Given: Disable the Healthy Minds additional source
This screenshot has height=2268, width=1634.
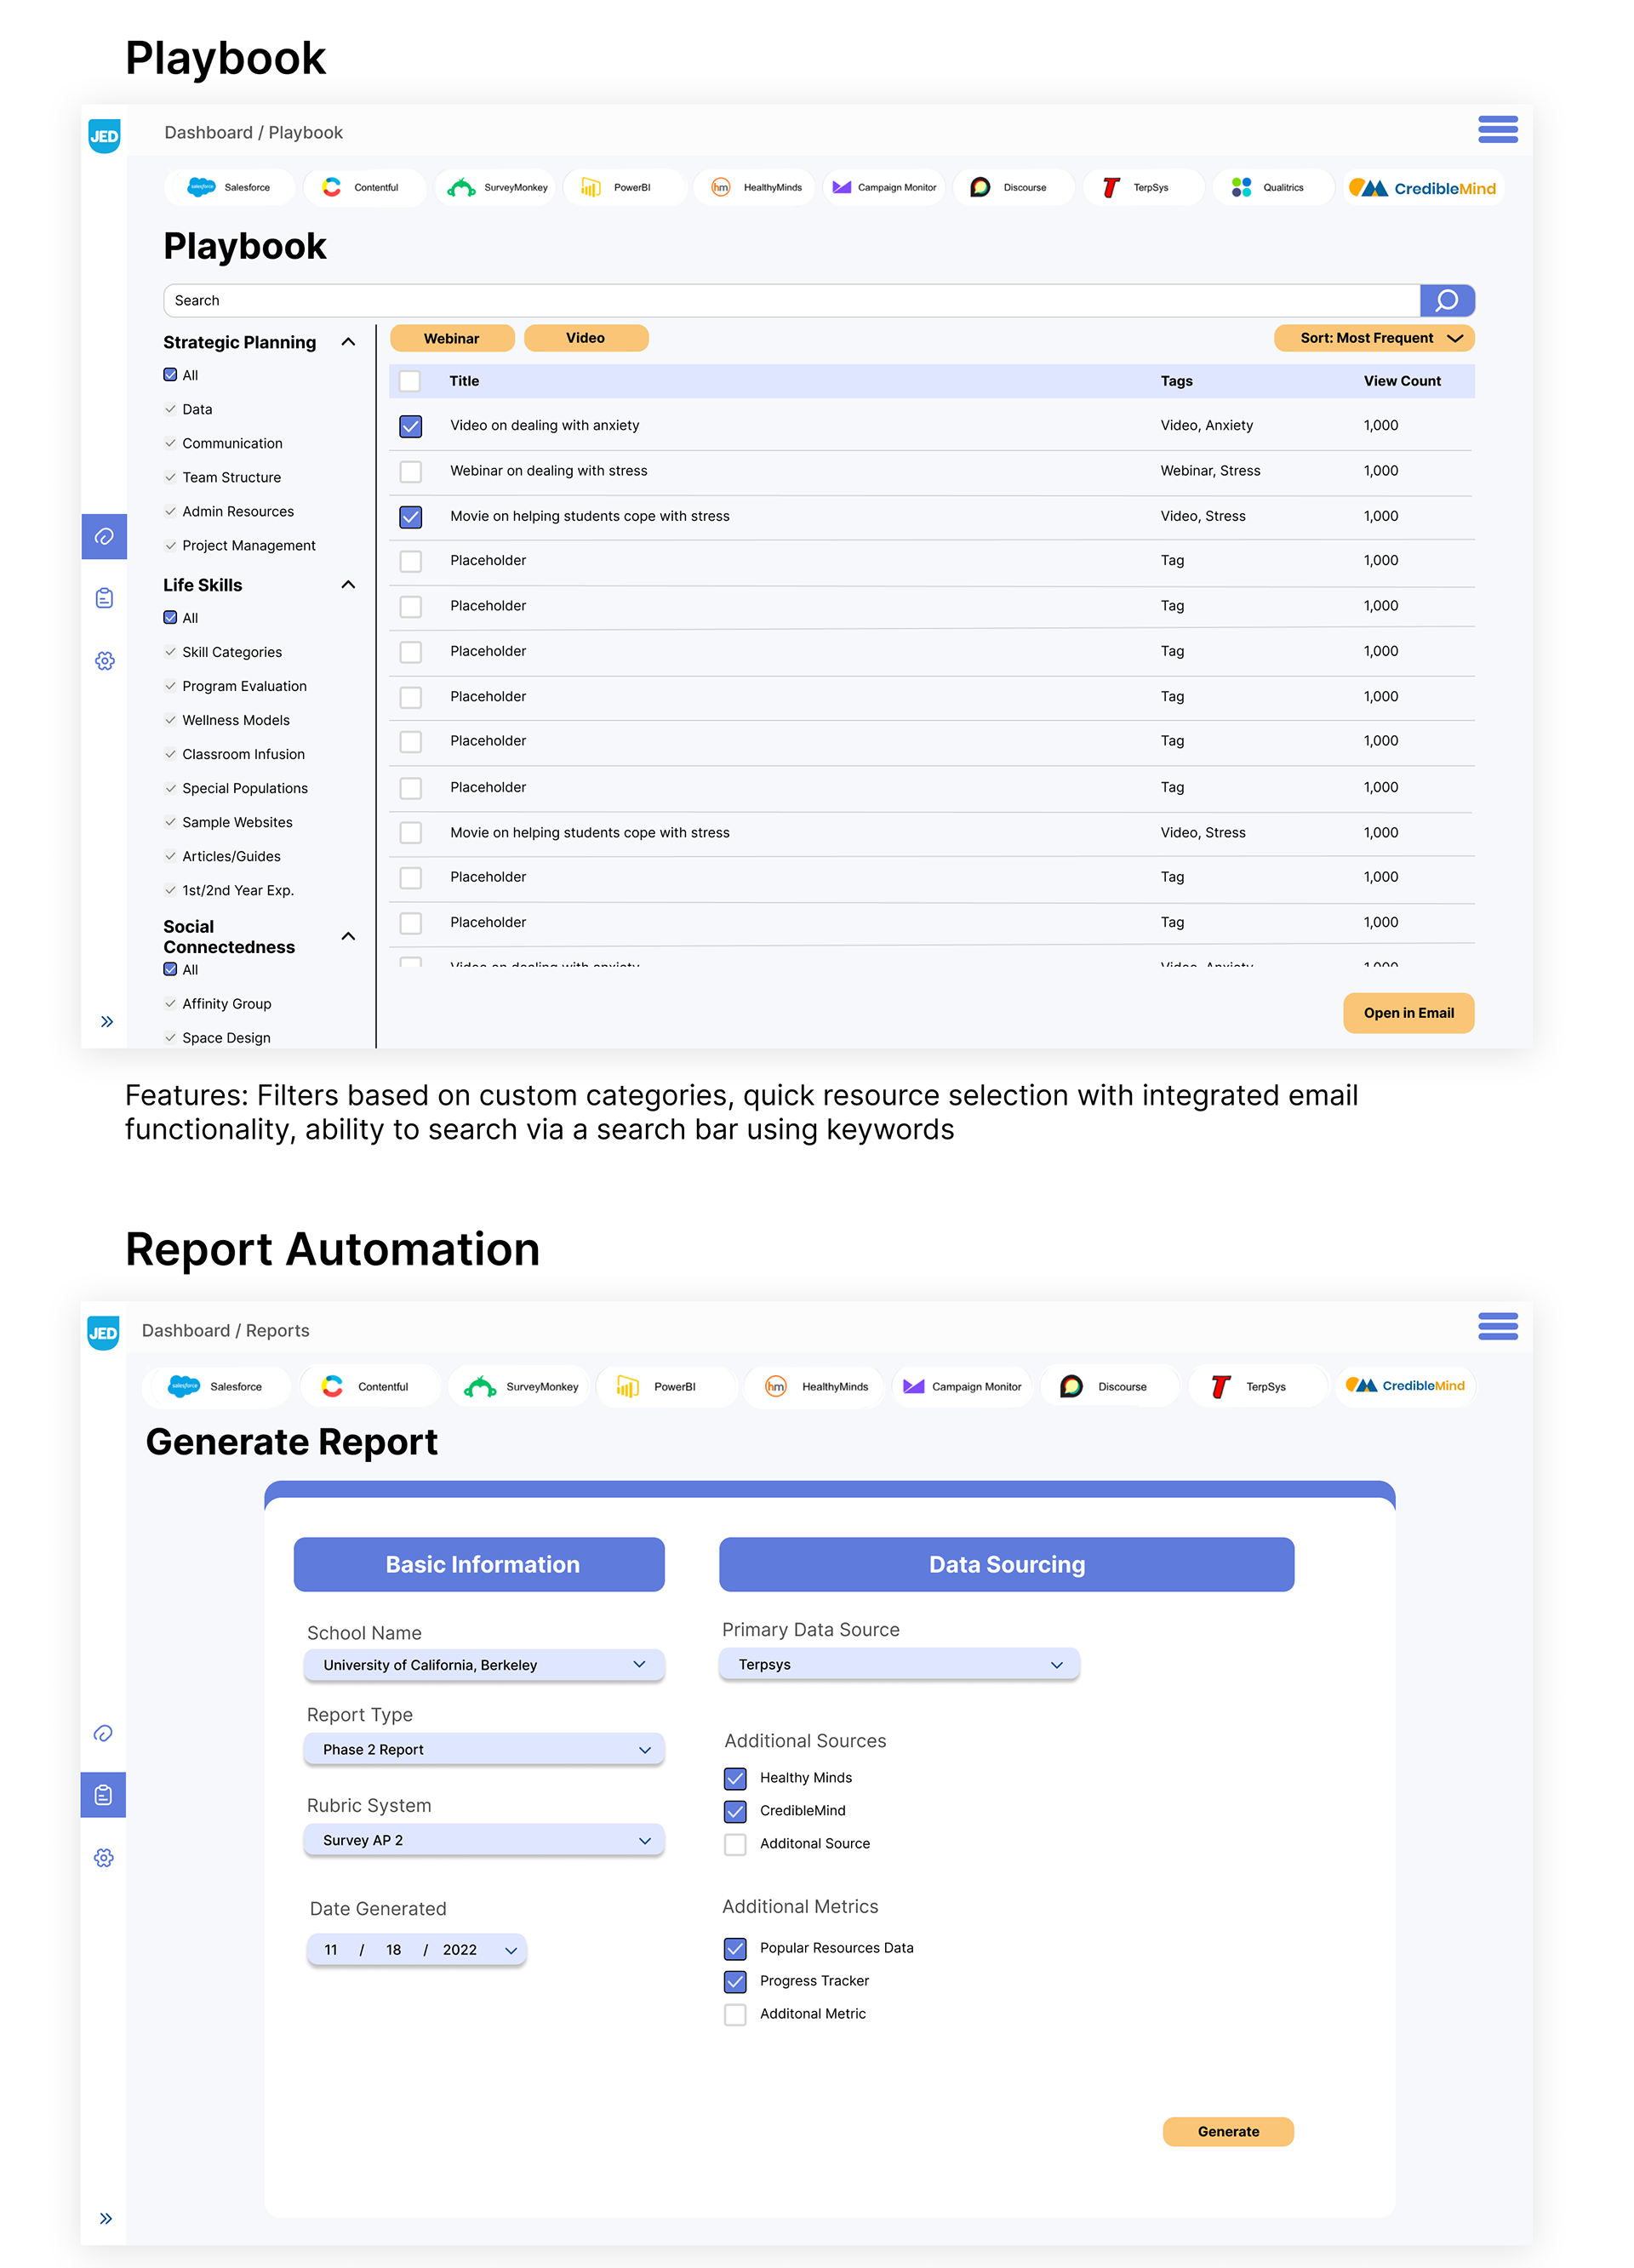Looking at the screenshot, I should click(x=735, y=1778).
